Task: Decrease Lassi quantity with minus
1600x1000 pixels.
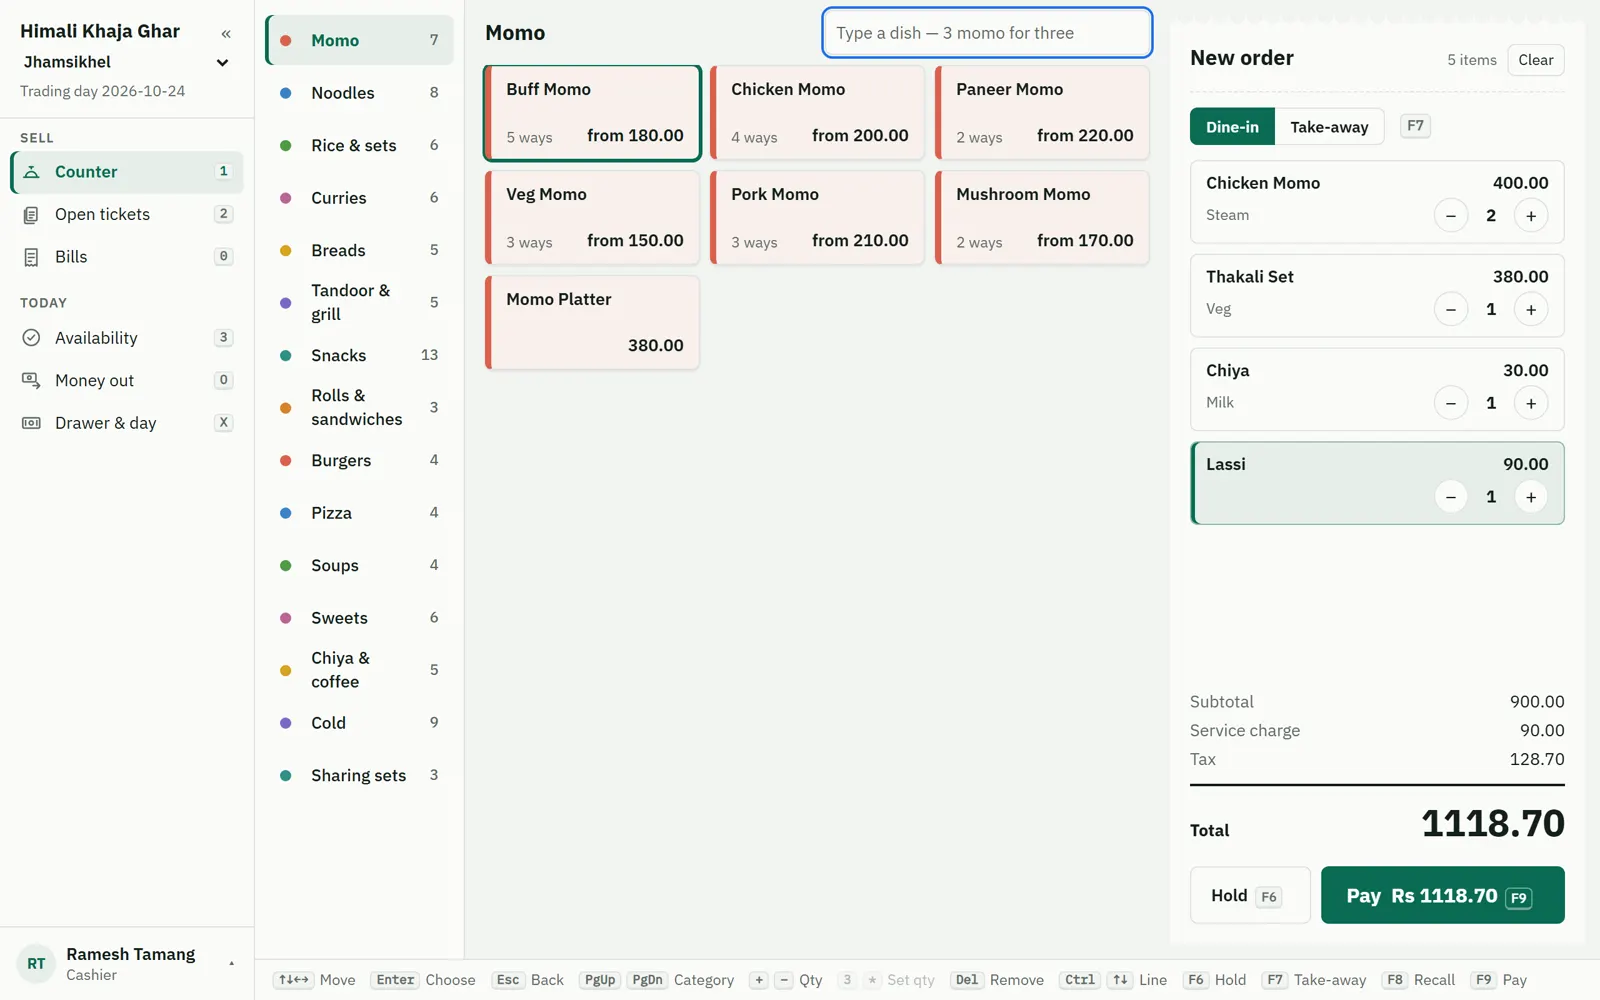Action: [1450, 497]
